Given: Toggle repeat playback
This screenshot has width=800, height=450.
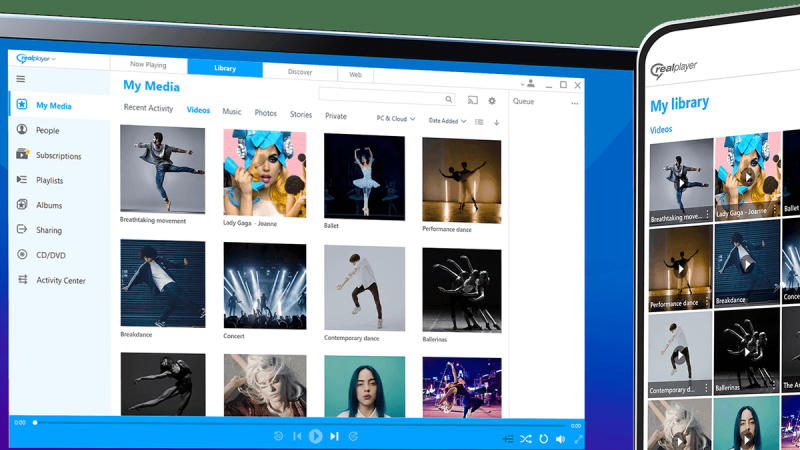Looking at the screenshot, I should [543, 439].
